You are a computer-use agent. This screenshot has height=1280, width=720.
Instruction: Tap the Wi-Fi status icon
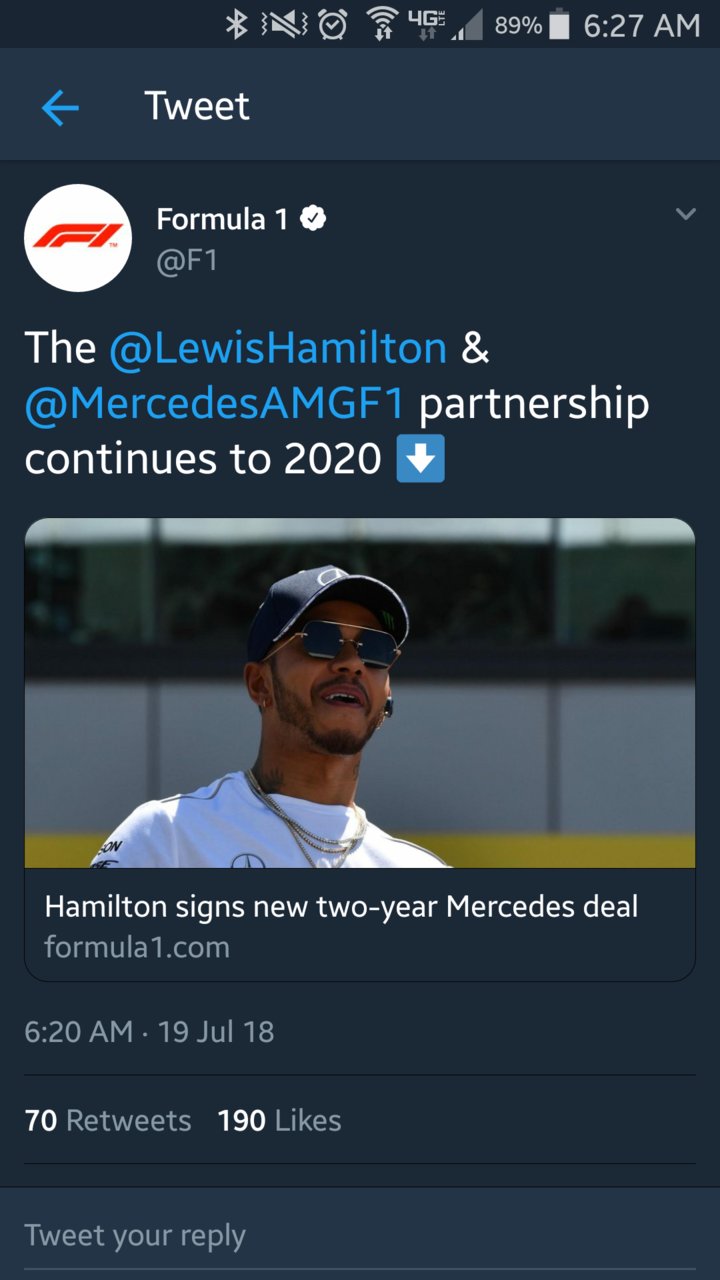(x=383, y=26)
